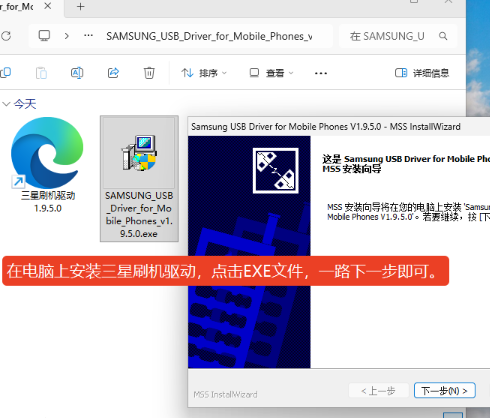This screenshot has height=418, width=490.
Task: Close the current Explorer tab
Action: coord(48,6)
